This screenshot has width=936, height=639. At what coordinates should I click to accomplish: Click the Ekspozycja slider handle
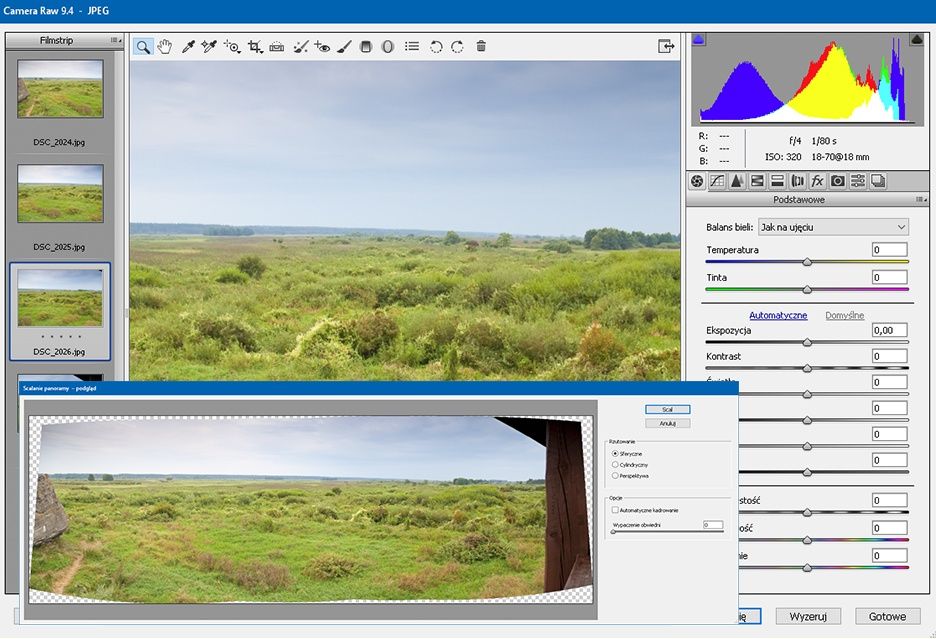tap(807, 342)
